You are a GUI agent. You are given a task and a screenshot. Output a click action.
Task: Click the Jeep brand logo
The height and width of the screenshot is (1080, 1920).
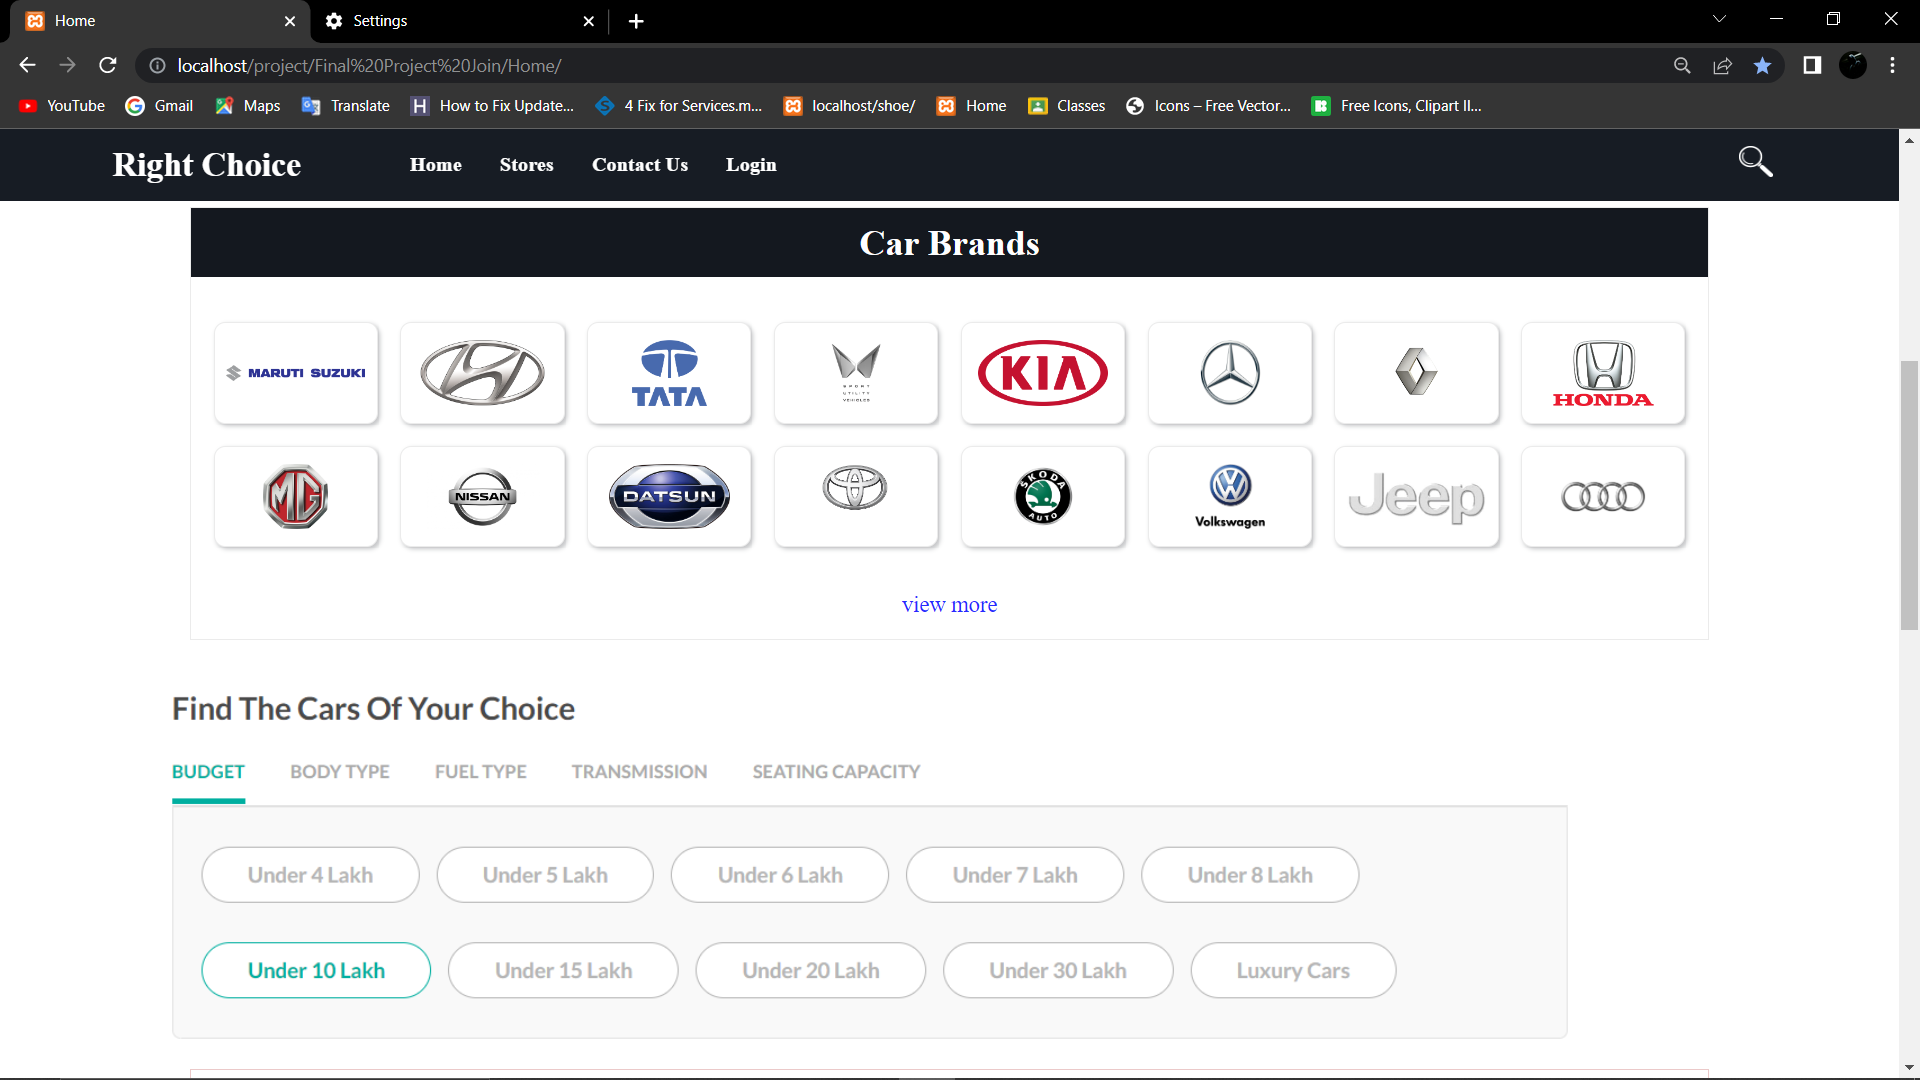pos(1417,496)
